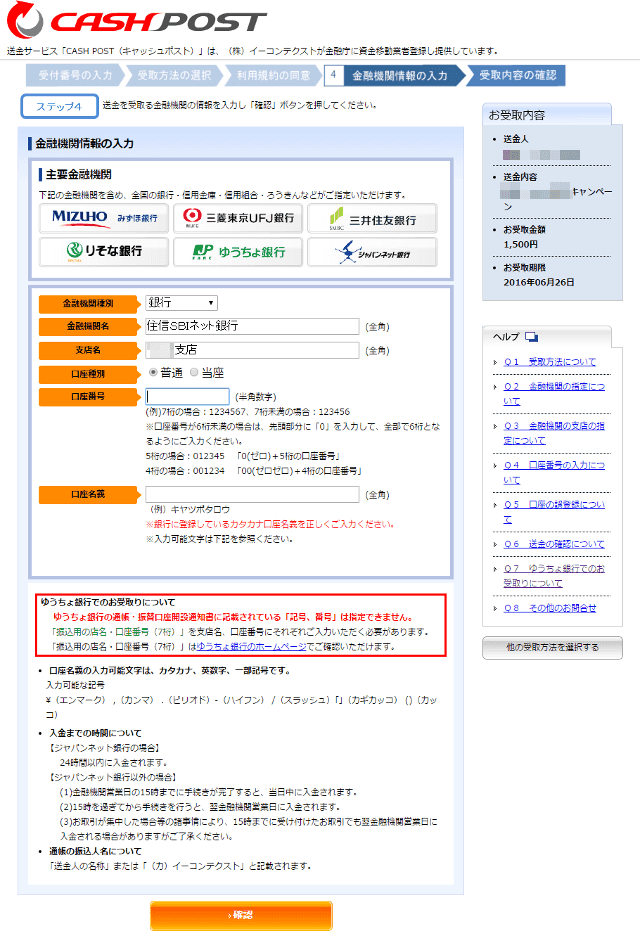Screen dimensions: 640x931
Task: Click the ヘルプ panel header text
Action: pos(506,337)
